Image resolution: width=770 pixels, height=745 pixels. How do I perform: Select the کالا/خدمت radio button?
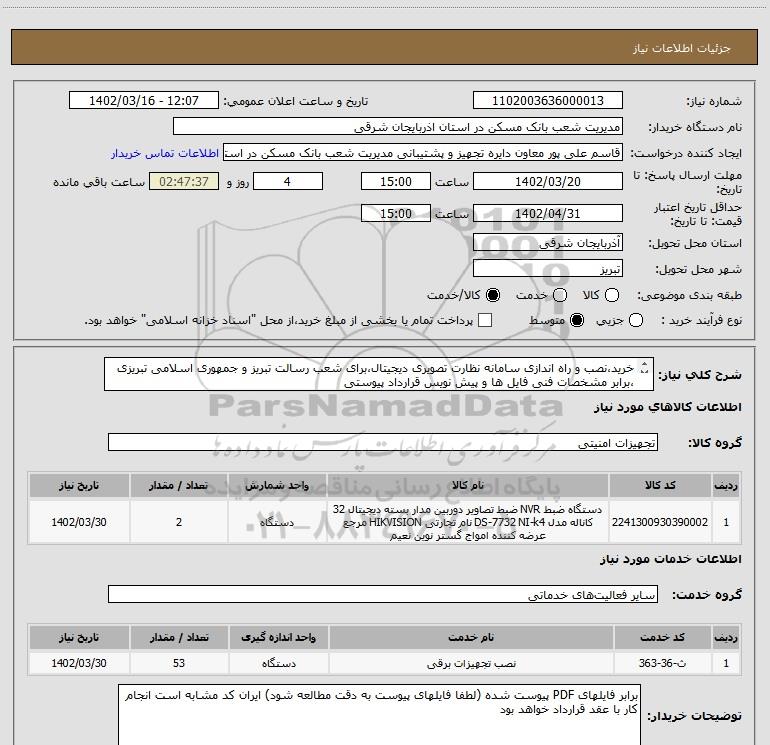pos(493,295)
